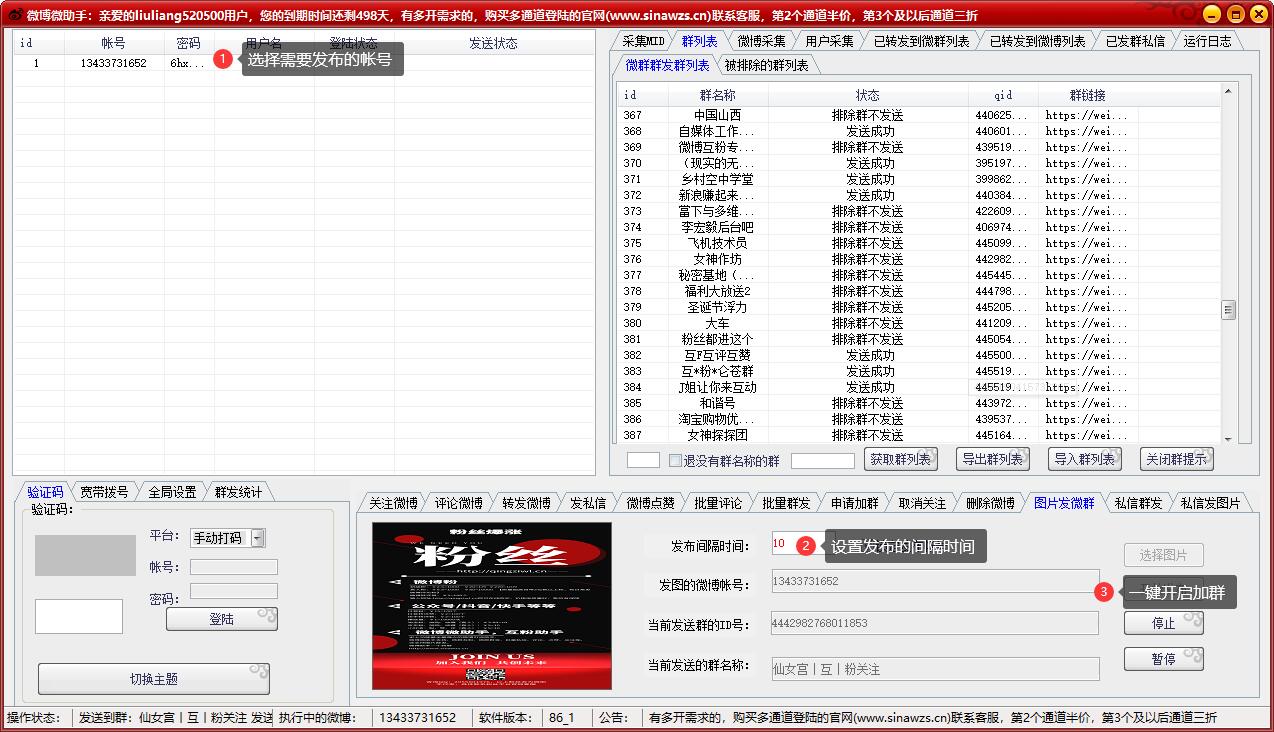Click the 帐号 field in 验证码 panel
Viewport: 1274px width, 732px height.
(x=234, y=567)
